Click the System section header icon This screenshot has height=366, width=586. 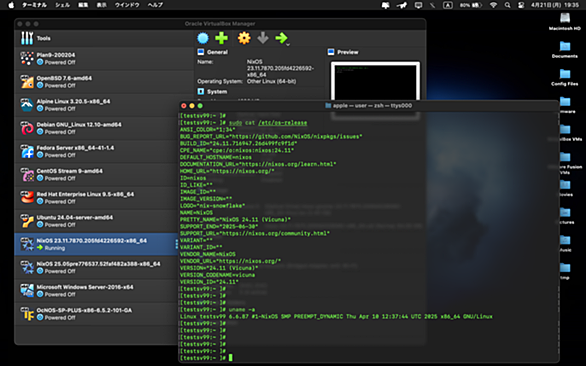[x=201, y=92]
